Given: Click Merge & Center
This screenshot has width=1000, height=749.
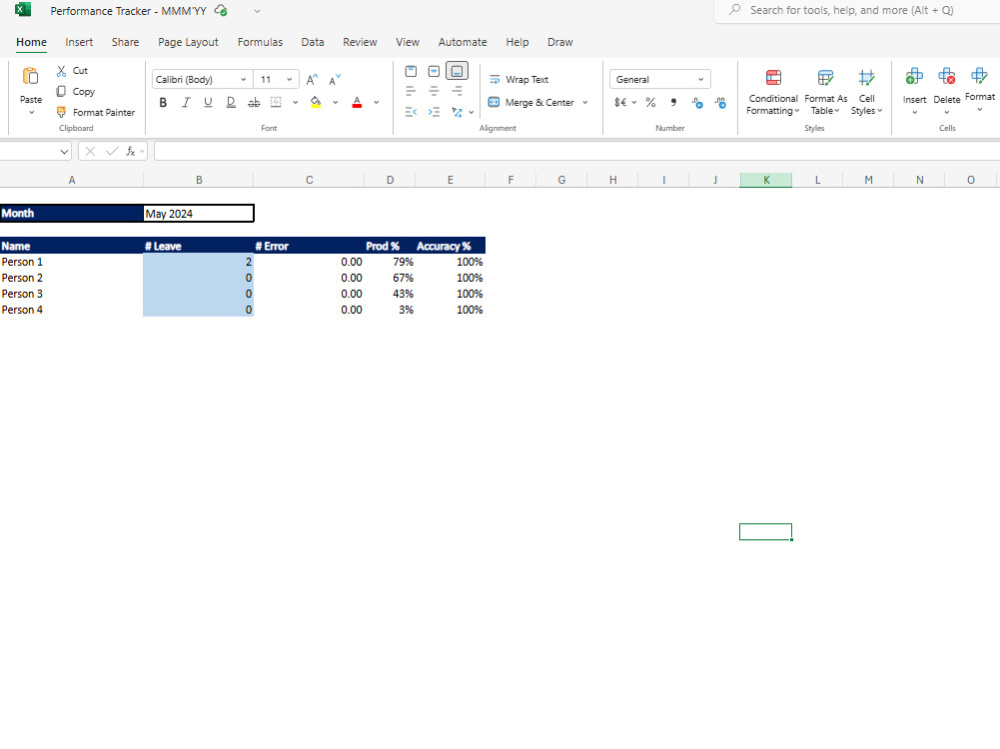Looking at the screenshot, I should click(531, 102).
